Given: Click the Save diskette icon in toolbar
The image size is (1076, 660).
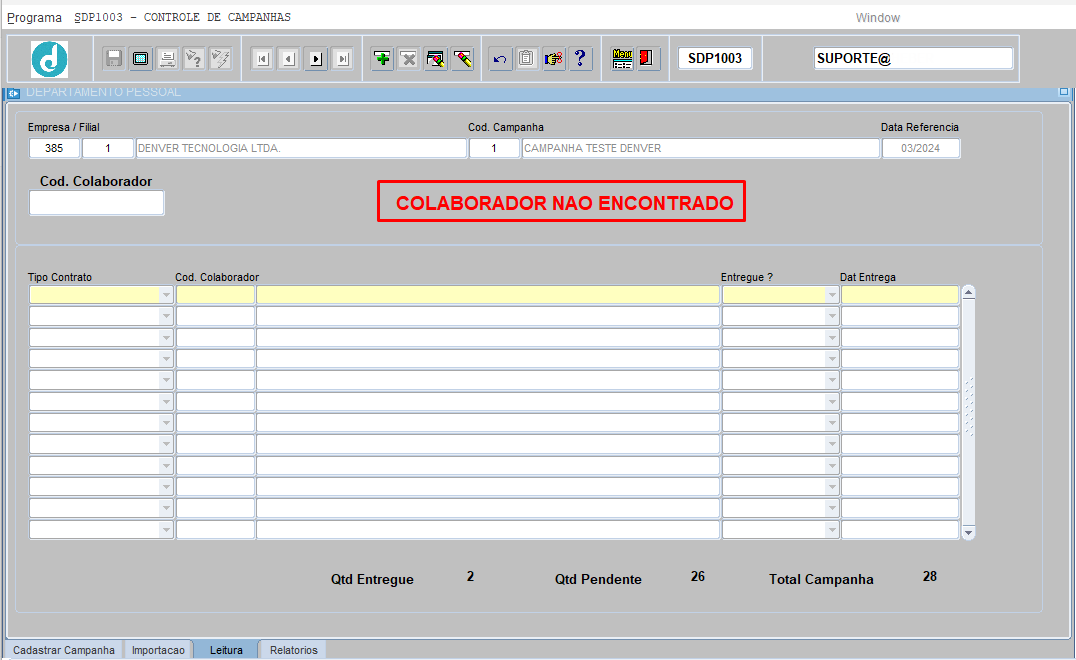Looking at the screenshot, I should tap(114, 59).
